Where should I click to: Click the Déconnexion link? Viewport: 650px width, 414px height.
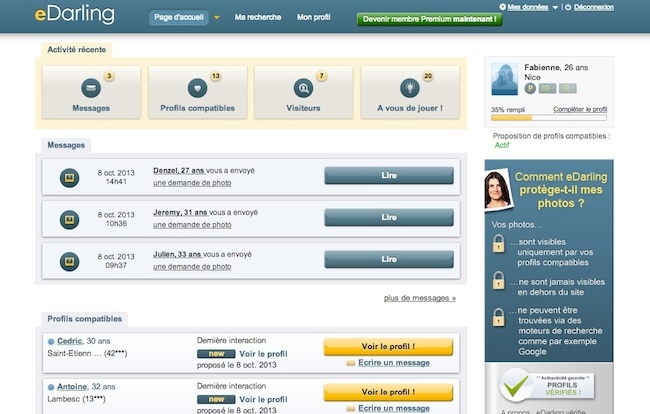[594, 7]
